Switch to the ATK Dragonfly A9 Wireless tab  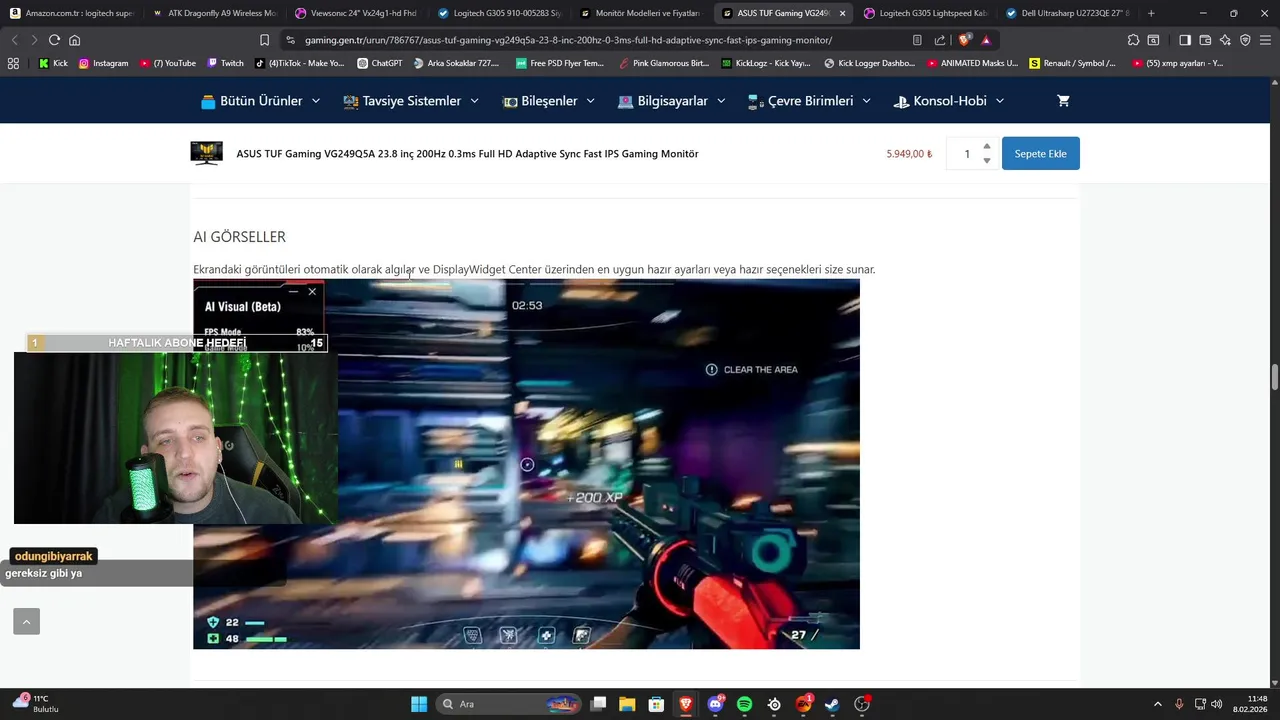(213, 13)
